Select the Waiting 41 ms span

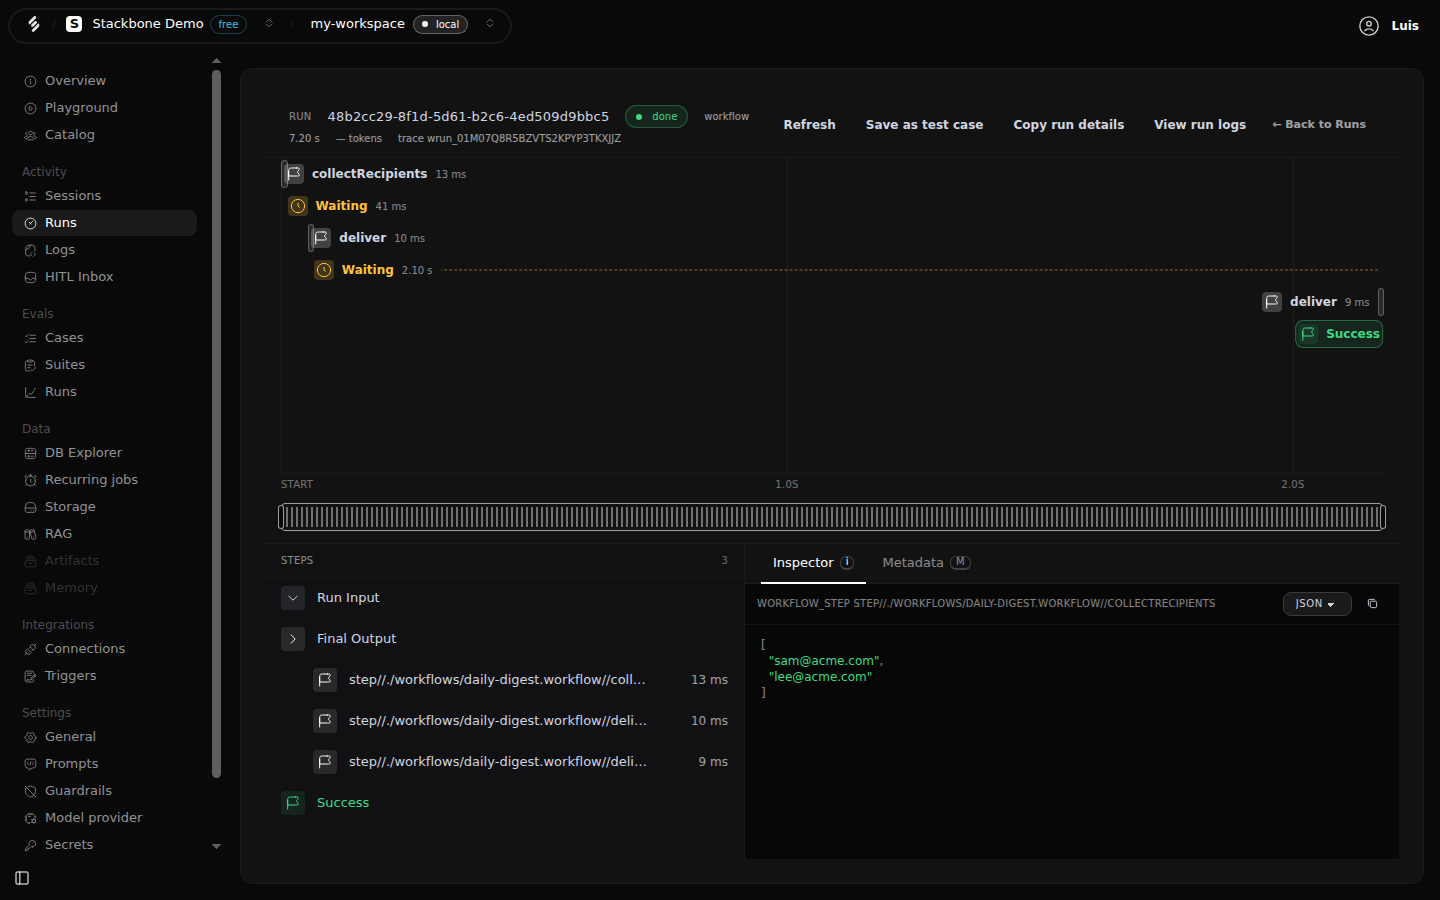coord(348,206)
